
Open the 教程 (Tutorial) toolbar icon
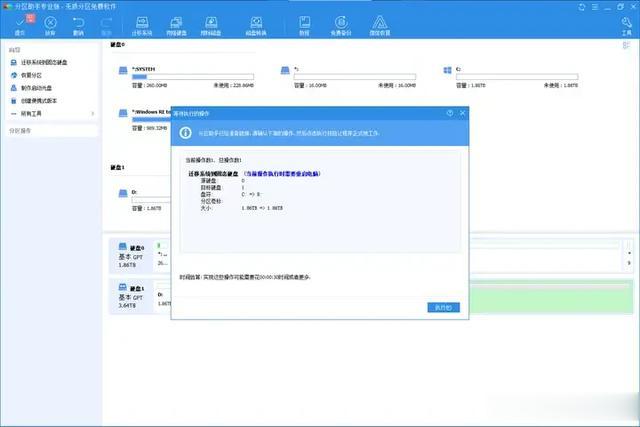[x=304, y=25]
